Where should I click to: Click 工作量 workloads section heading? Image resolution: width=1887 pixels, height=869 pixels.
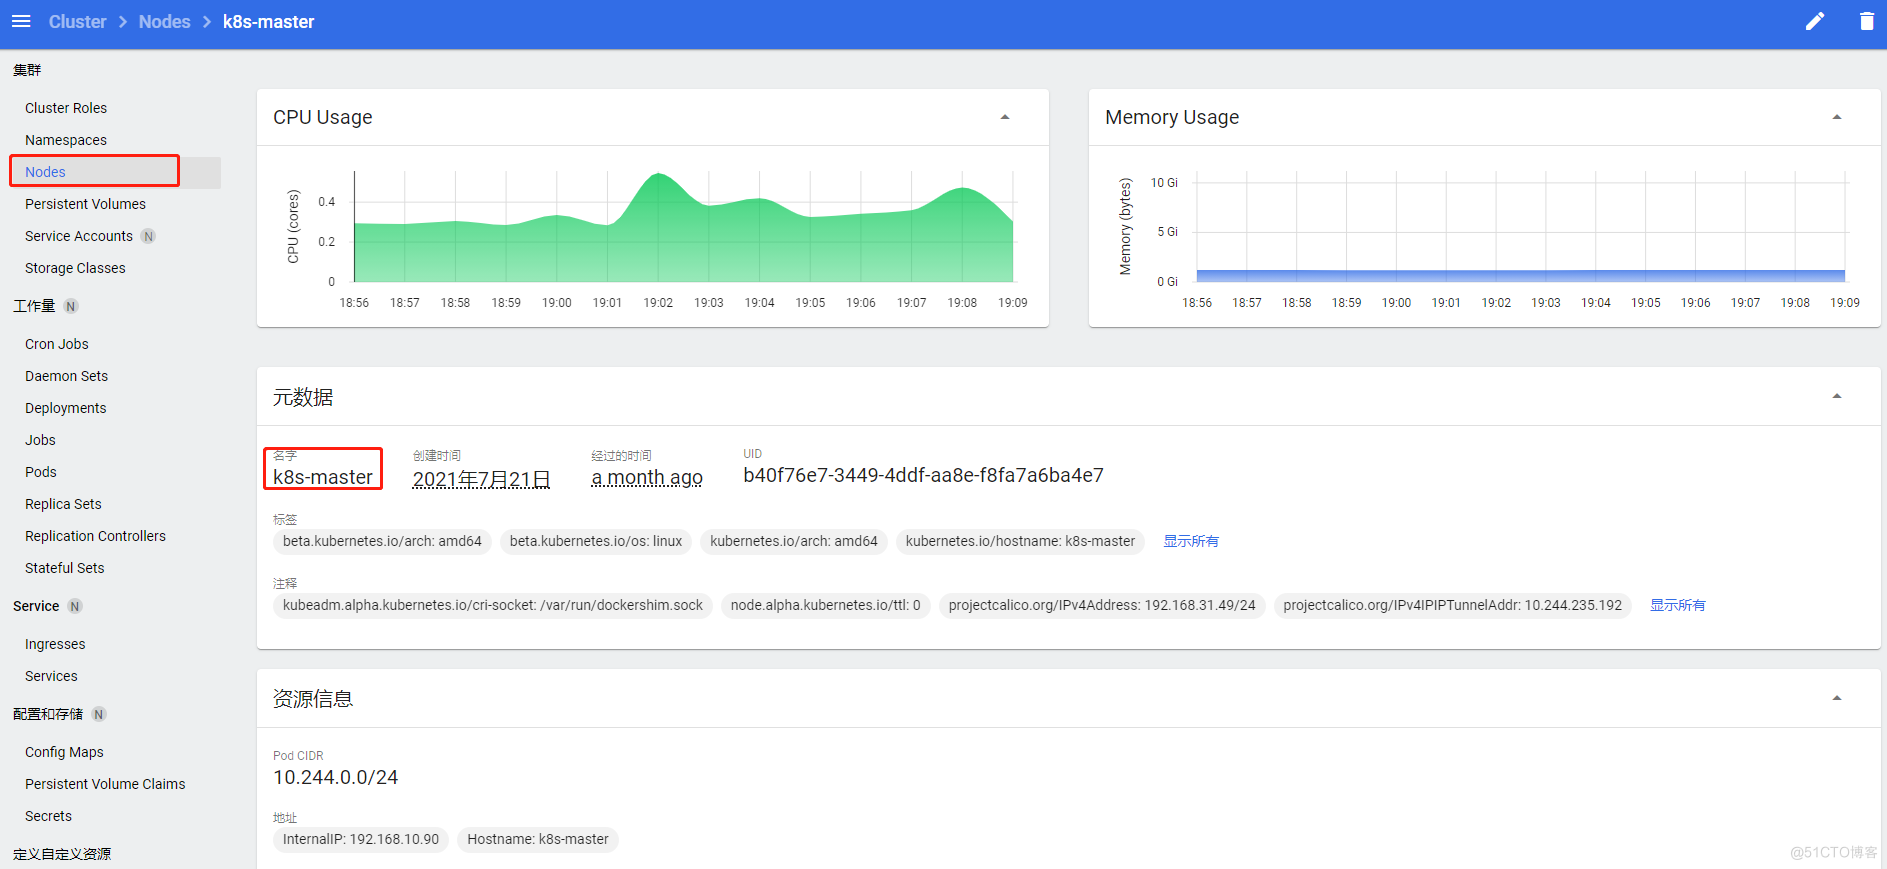[x=34, y=306]
